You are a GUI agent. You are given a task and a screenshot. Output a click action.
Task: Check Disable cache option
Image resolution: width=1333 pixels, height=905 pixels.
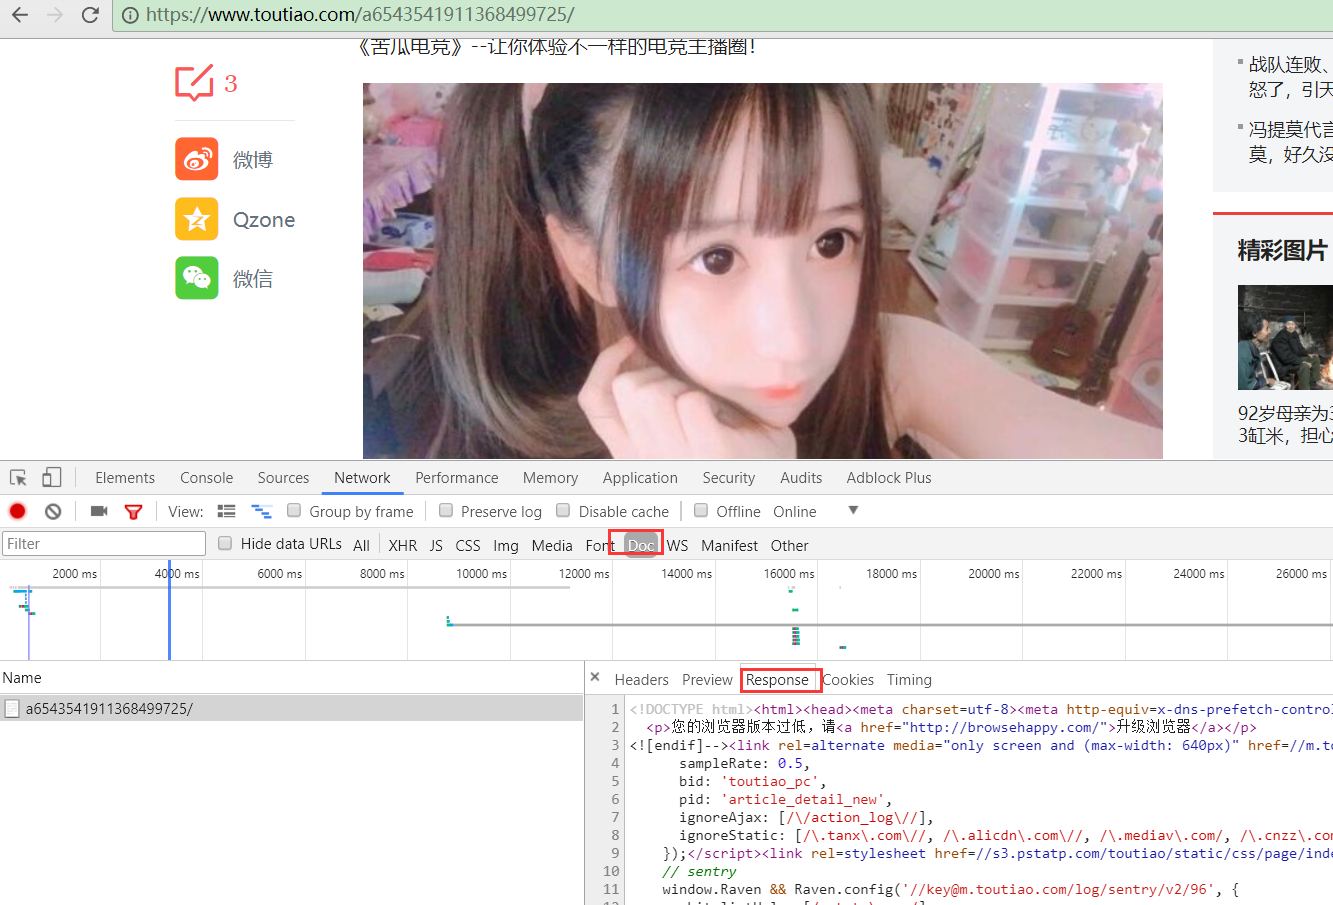click(563, 510)
